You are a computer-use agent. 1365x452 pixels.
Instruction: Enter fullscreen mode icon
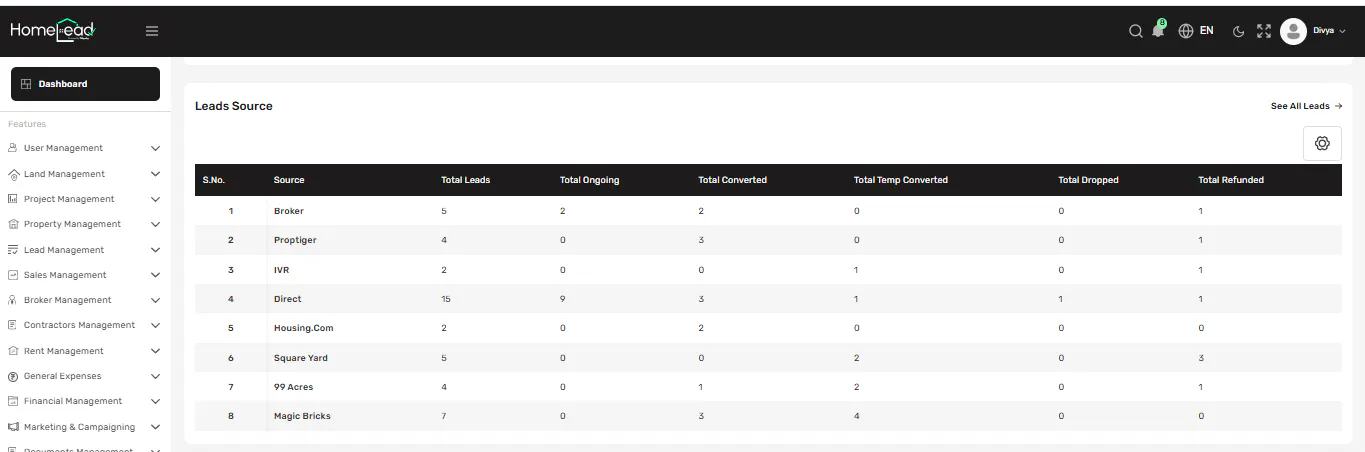[x=1264, y=31]
